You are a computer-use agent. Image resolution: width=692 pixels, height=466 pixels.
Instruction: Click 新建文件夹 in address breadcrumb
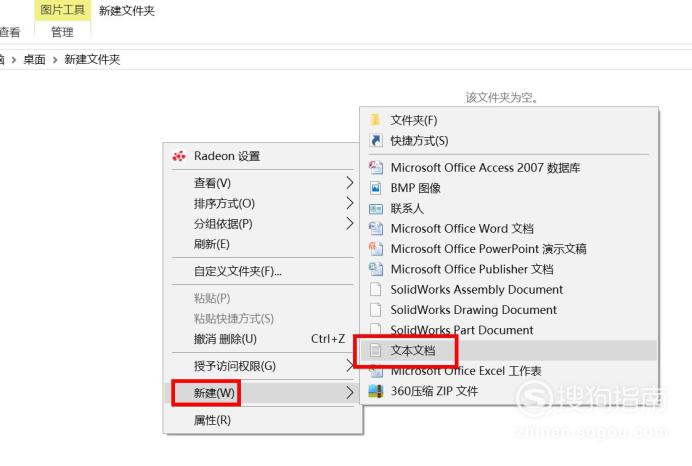[x=92, y=60]
